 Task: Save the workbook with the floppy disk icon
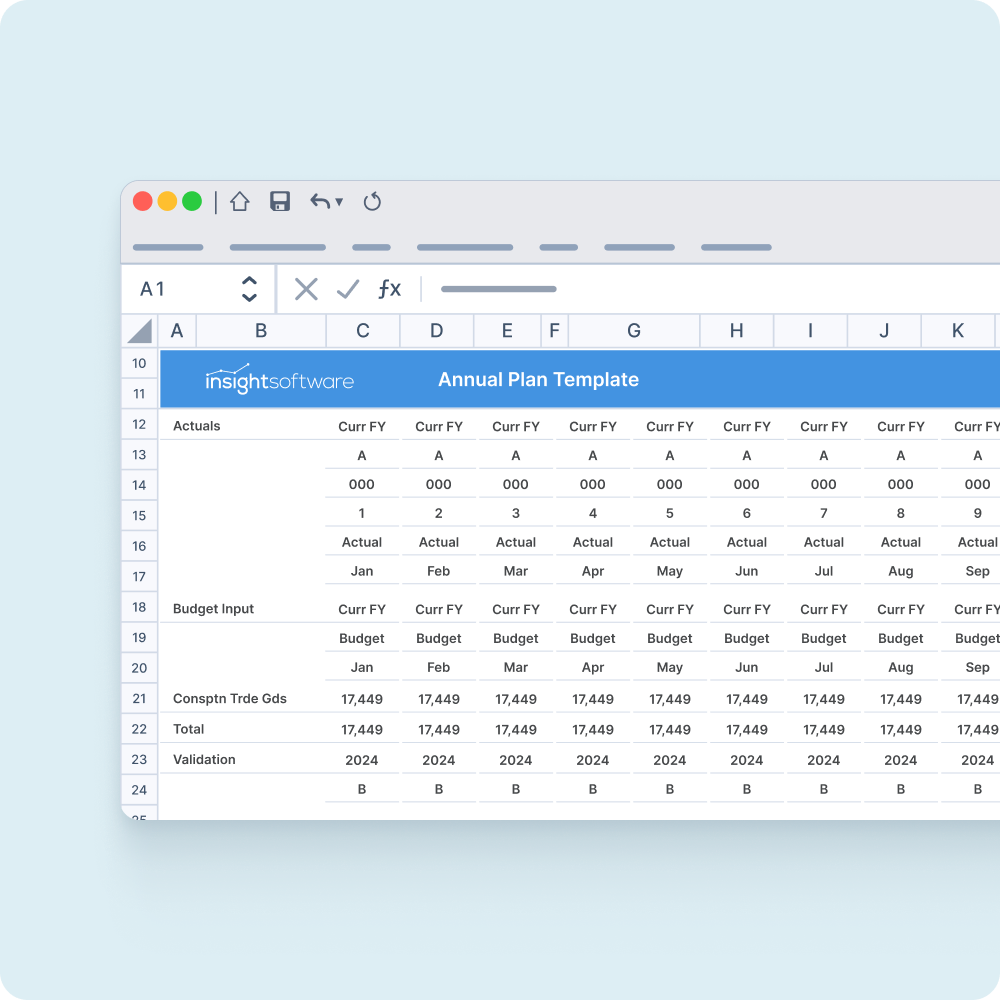279,201
